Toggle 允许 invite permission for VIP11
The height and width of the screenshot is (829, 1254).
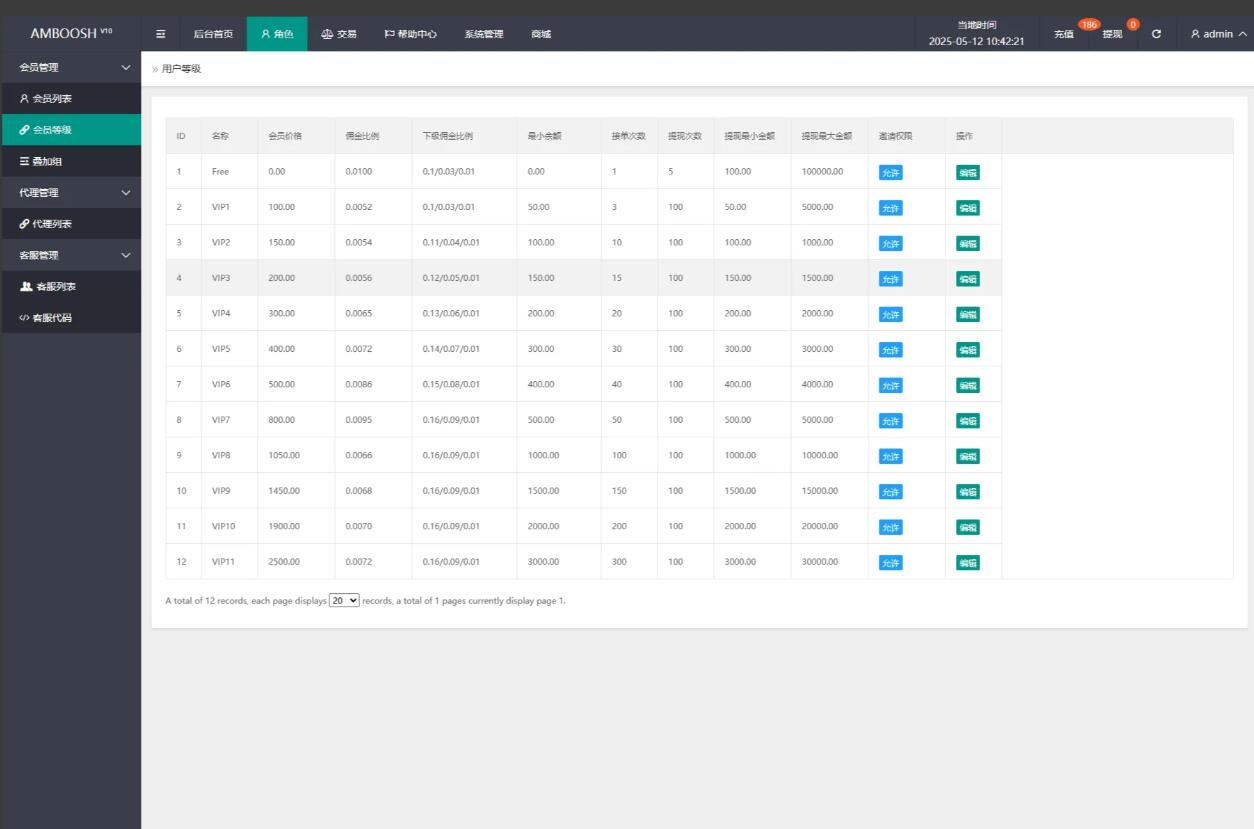pyautogui.click(x=890, y=563)
